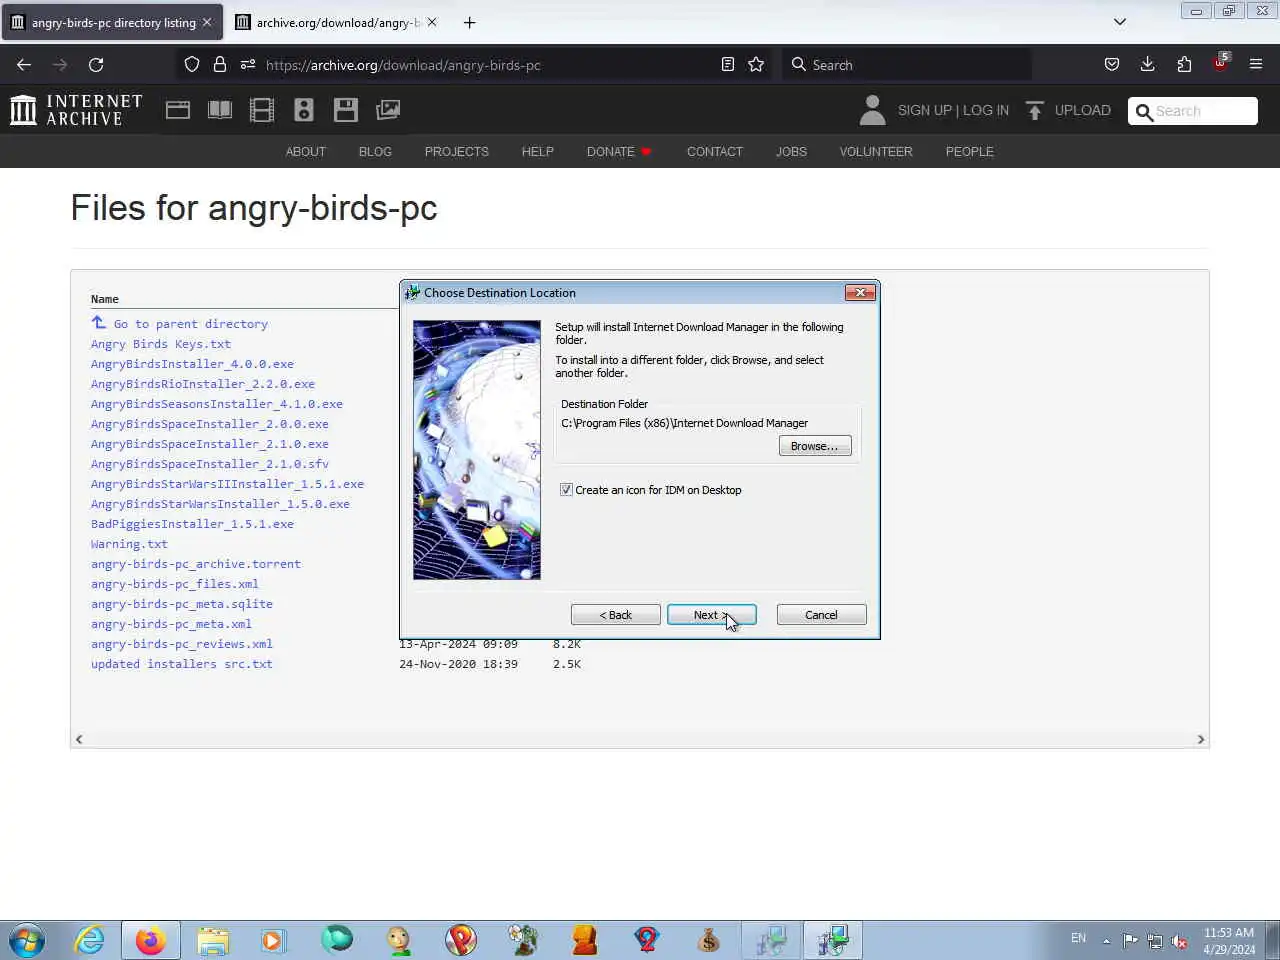
Task: Open the Extensions puzzle icon
Action: tap(1184, 64)
